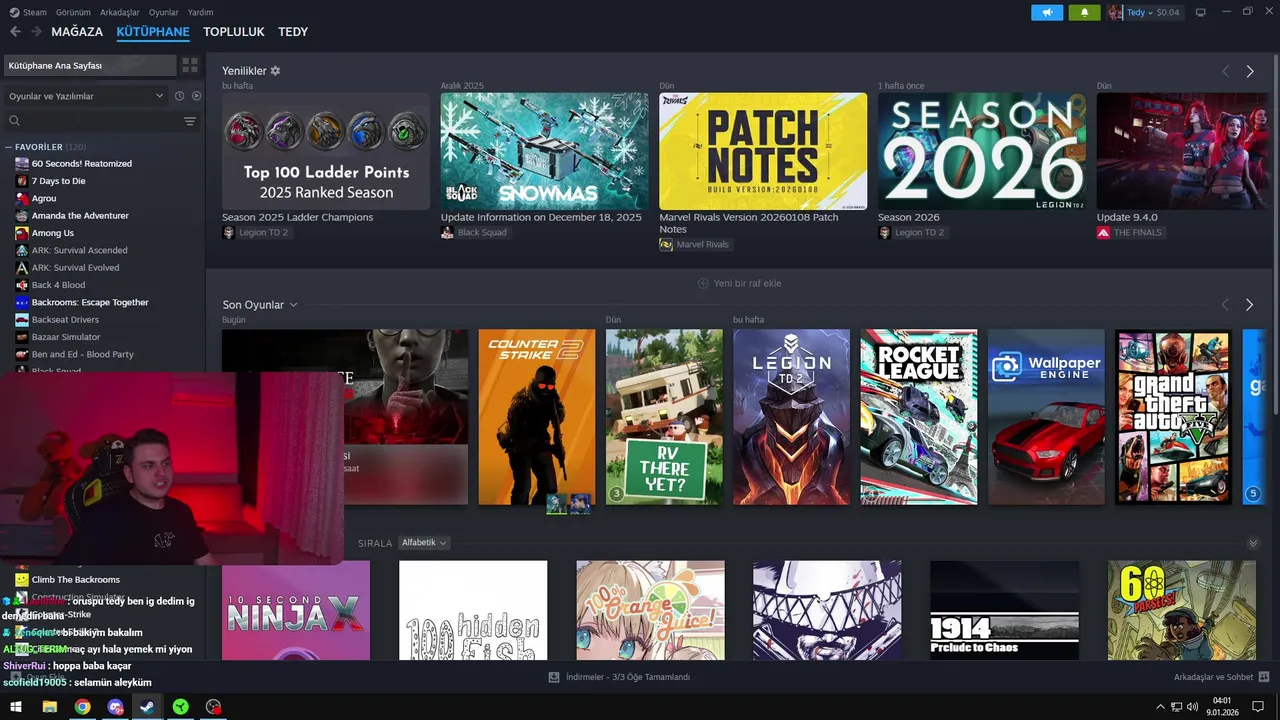Open Son Oyunlar shelf dropdown

coord(293,305)
